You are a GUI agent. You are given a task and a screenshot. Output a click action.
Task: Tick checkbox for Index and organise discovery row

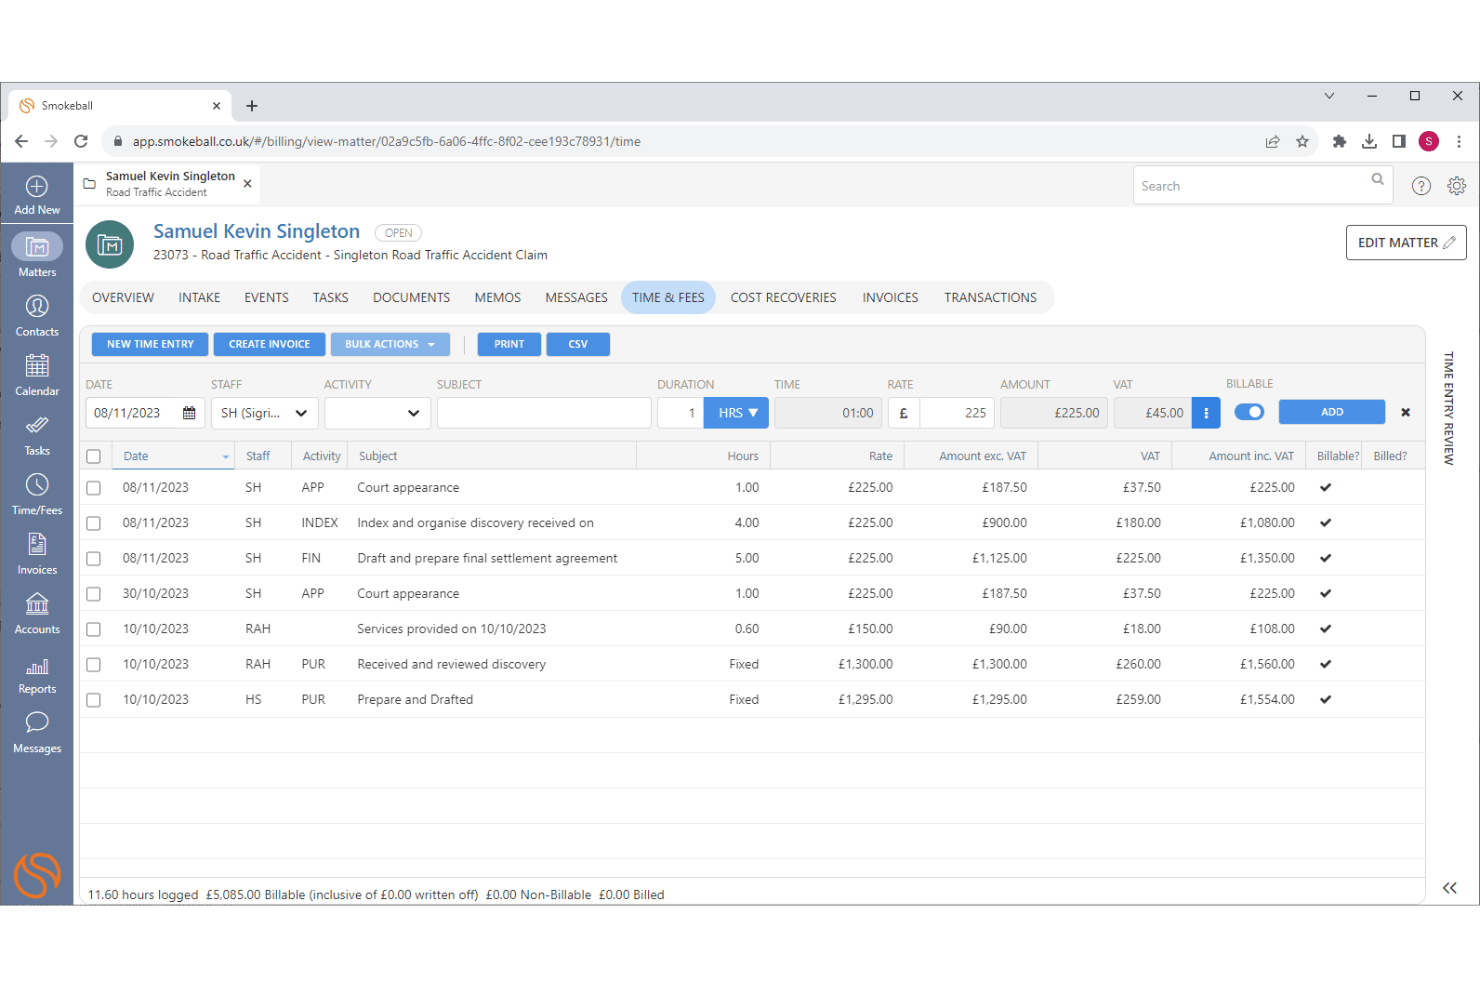[x=94, y=523]
